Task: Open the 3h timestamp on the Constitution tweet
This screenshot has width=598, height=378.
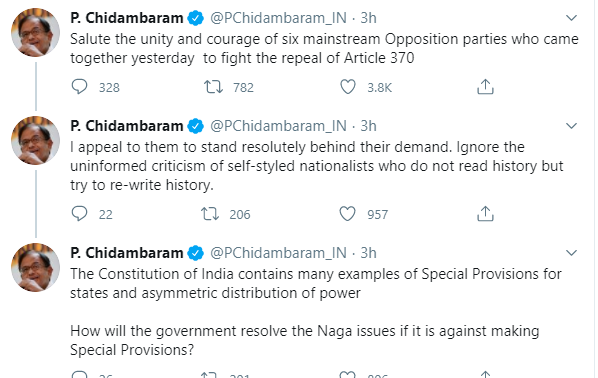Action: click(x=368, y=253)
